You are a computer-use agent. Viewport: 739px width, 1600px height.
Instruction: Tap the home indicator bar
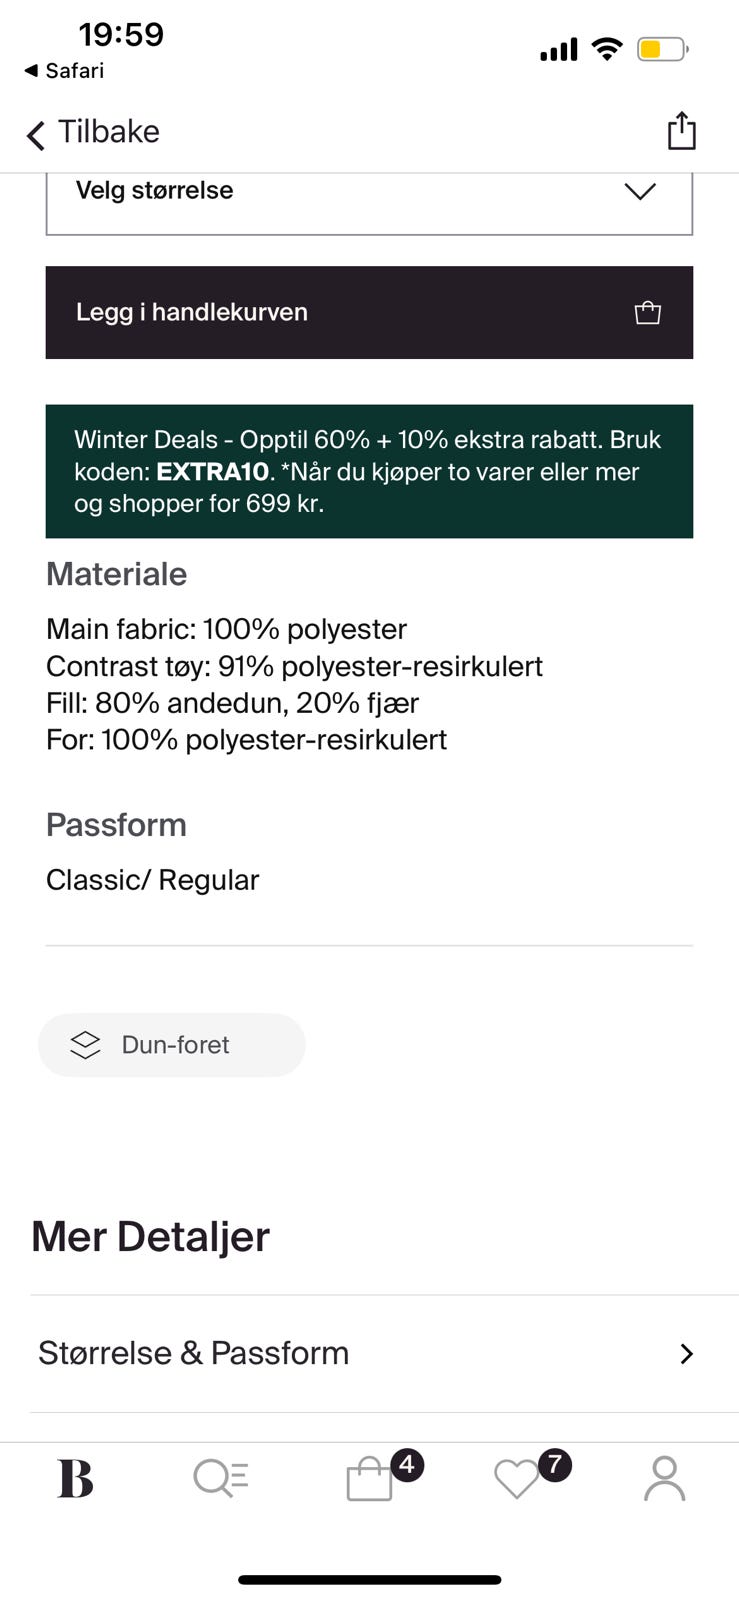click(369, 1580)
